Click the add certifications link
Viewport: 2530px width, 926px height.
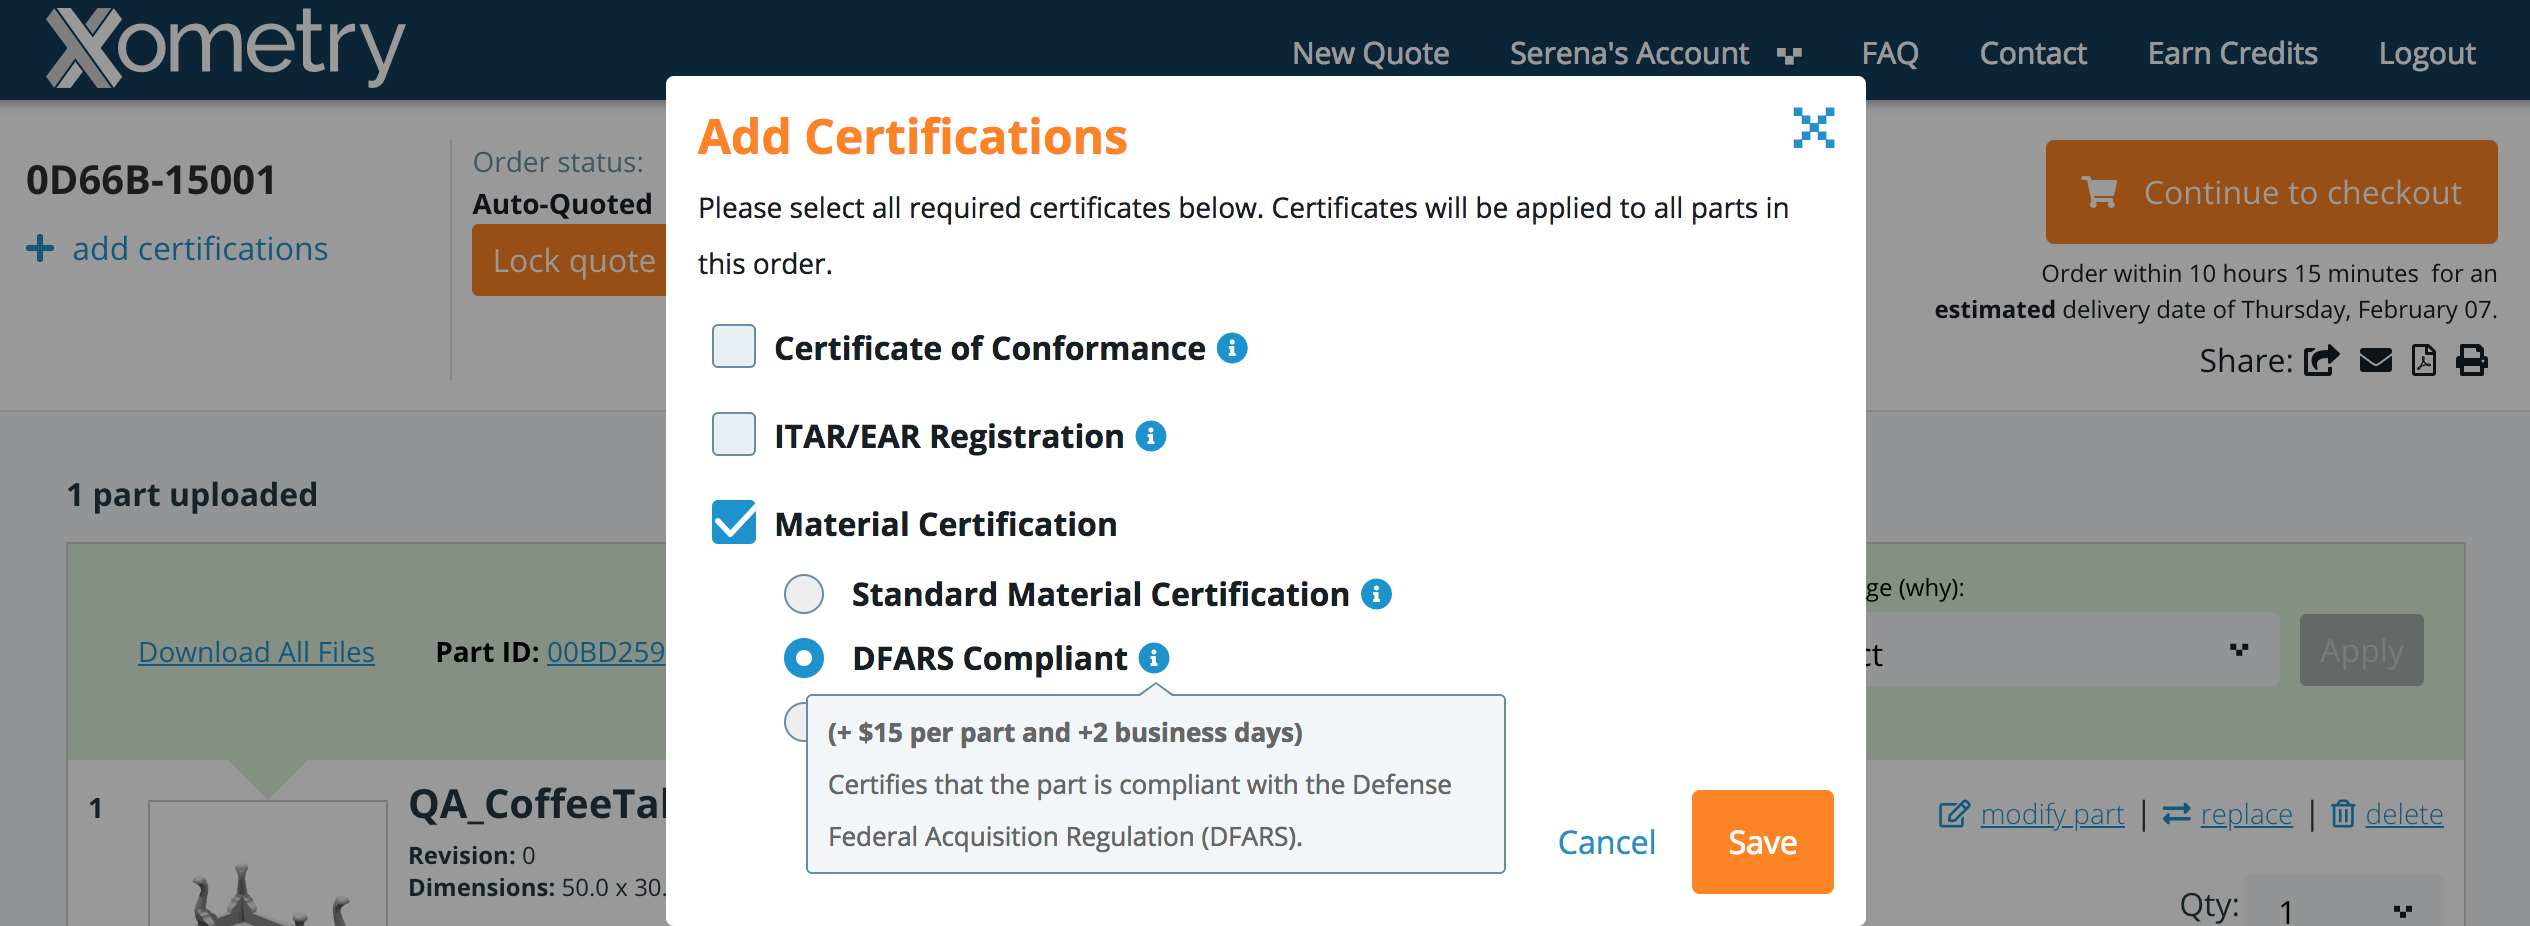point(200,248)
